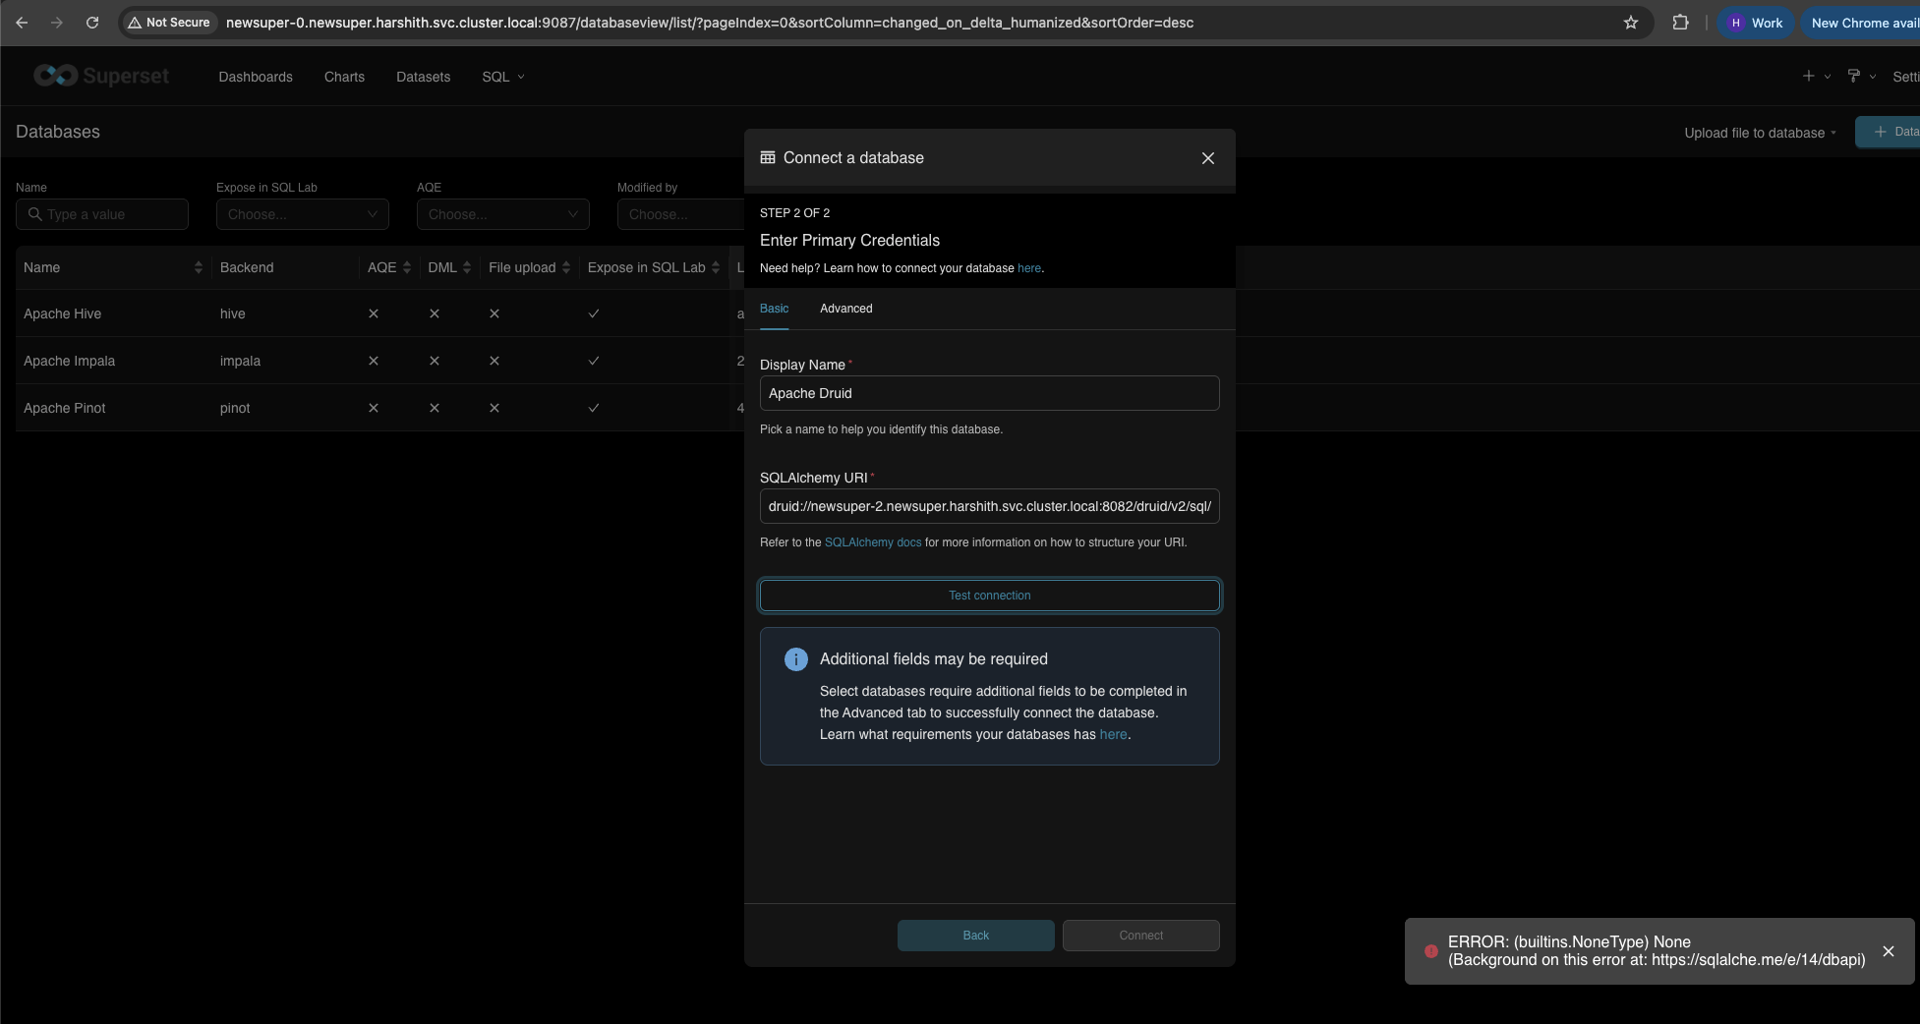Click the Backend column header
1920x1024 pixels.
(247, 267)
